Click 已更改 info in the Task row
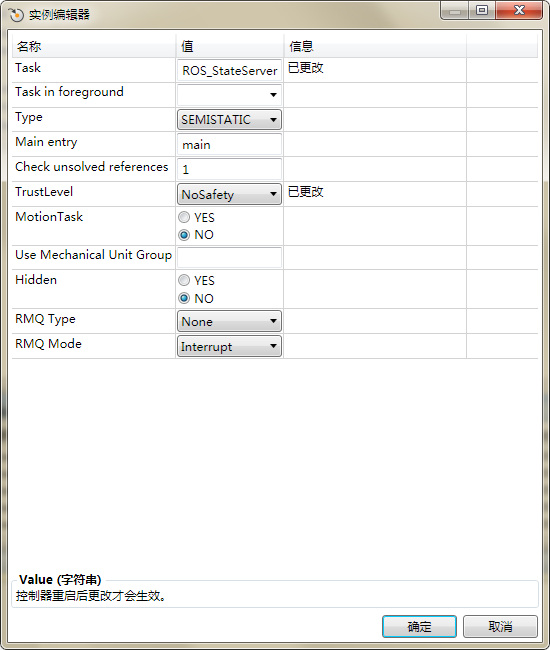550x650 pixels. [x=305, y=68]
